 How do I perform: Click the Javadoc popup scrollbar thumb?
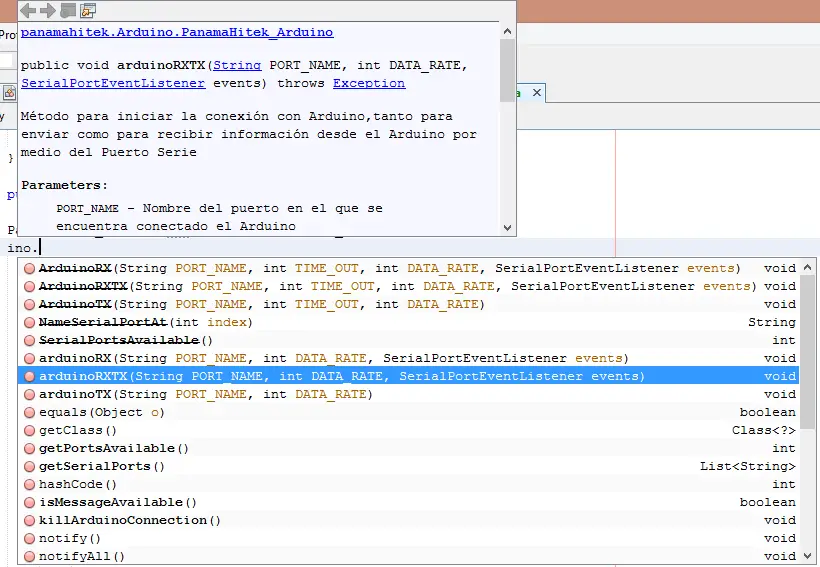tap(507, 70)
